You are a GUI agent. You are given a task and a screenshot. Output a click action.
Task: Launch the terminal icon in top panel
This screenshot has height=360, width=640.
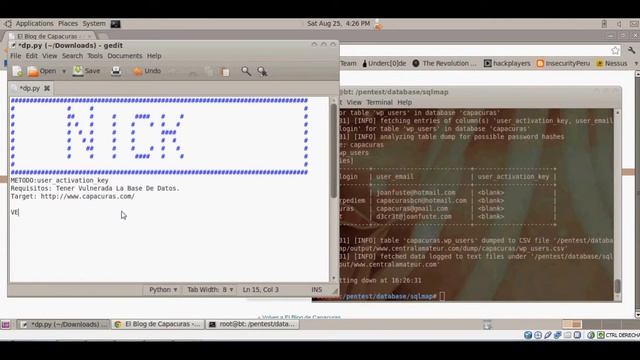(x=116, y=24)
